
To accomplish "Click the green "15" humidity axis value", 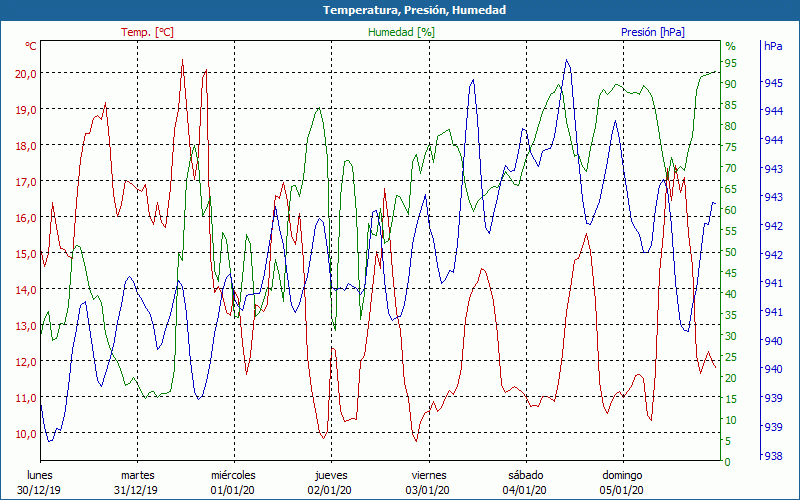I will pos(731,399).
